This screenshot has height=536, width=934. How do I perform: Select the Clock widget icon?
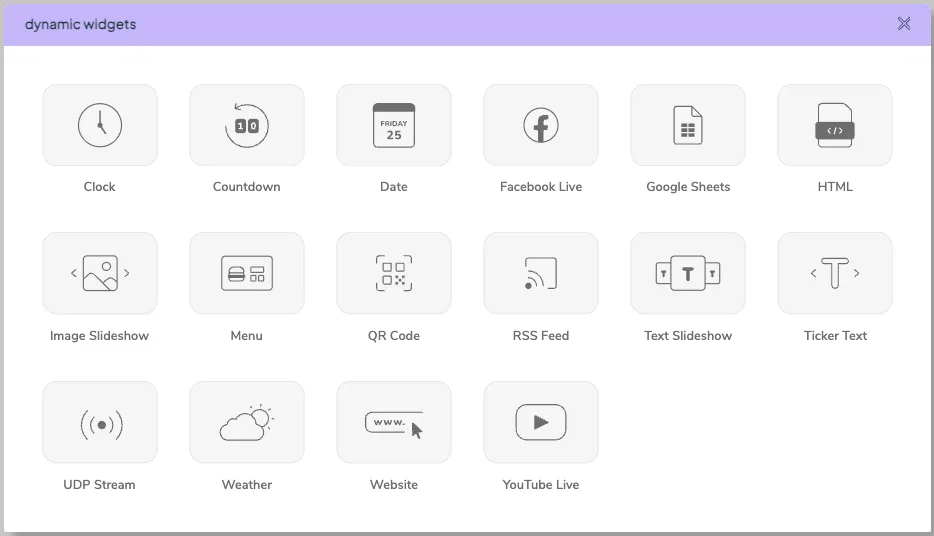(100, 125)
